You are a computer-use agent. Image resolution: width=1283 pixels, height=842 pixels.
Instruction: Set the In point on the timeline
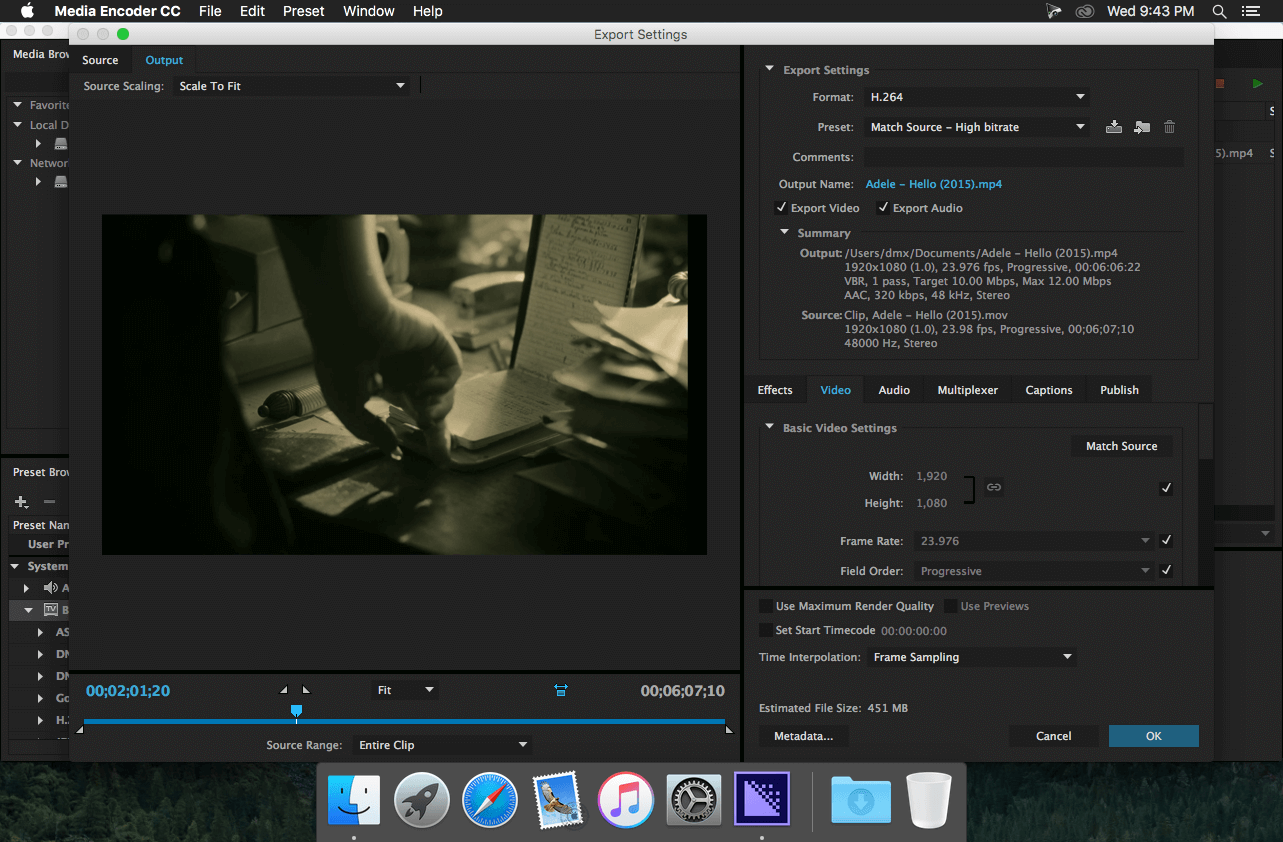pos(283,689)
